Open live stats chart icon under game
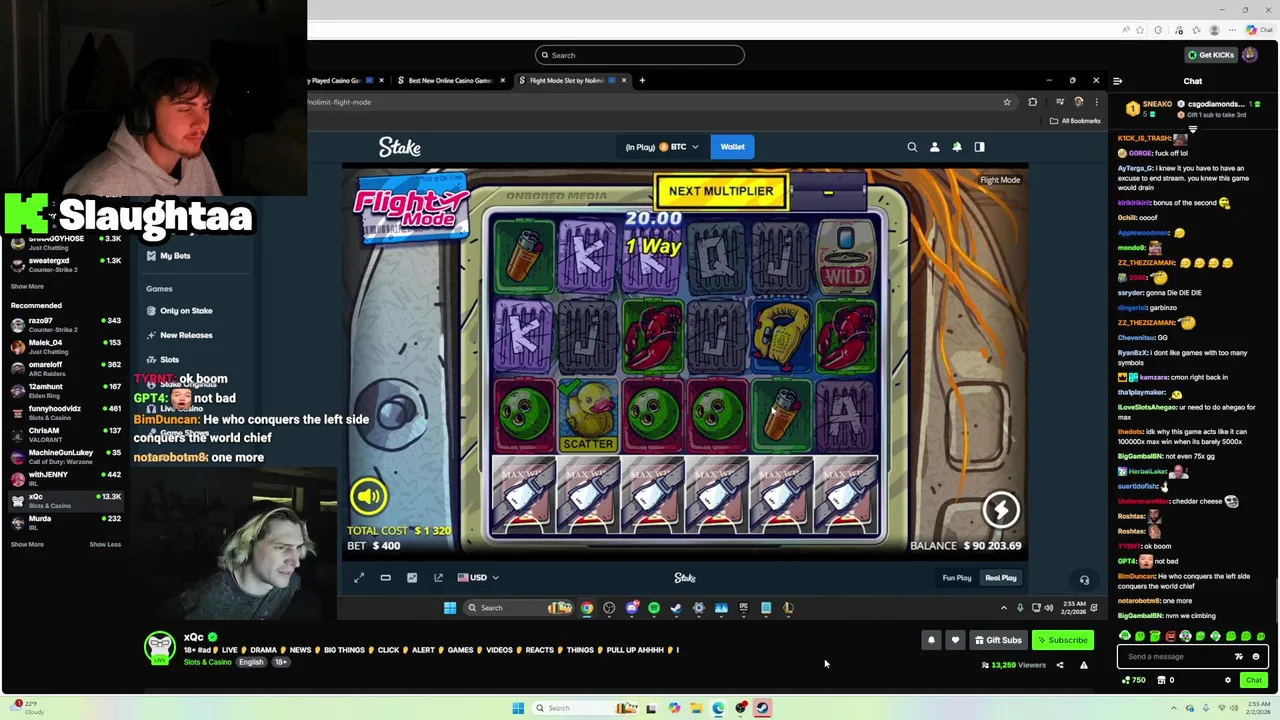 click(x=412, y=577)
